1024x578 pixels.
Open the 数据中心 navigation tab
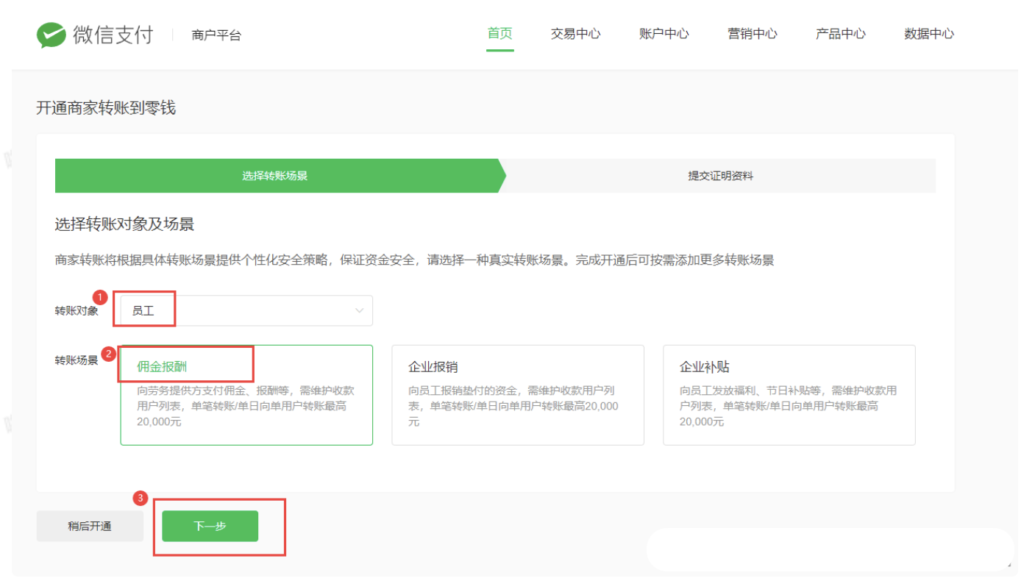[928, 34]
